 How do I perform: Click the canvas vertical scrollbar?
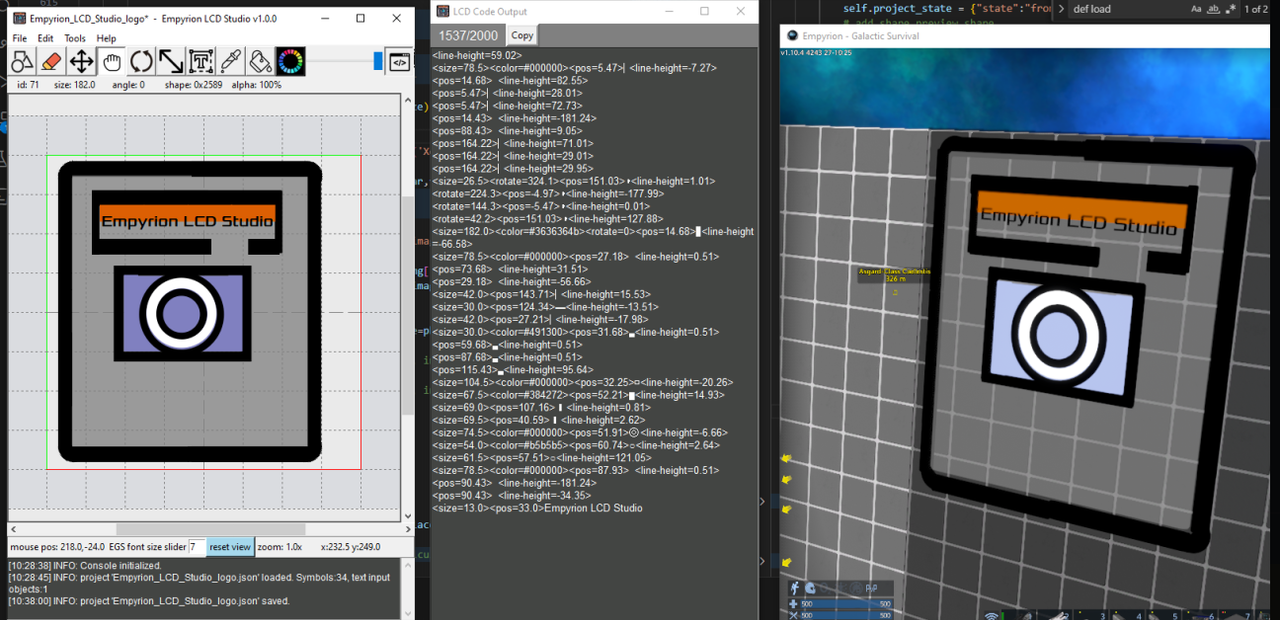coord(407,307)
